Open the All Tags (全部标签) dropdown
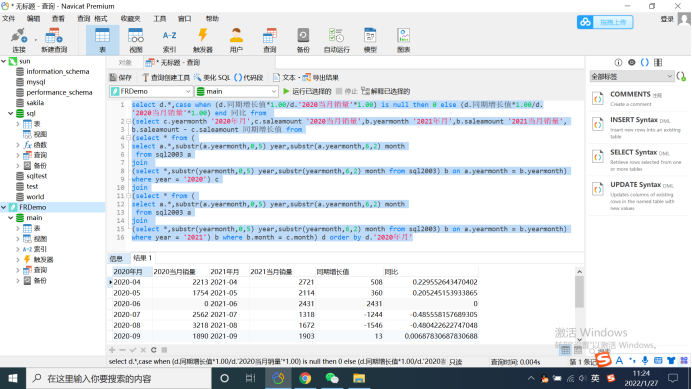692x389 pixels. [632, 77]
